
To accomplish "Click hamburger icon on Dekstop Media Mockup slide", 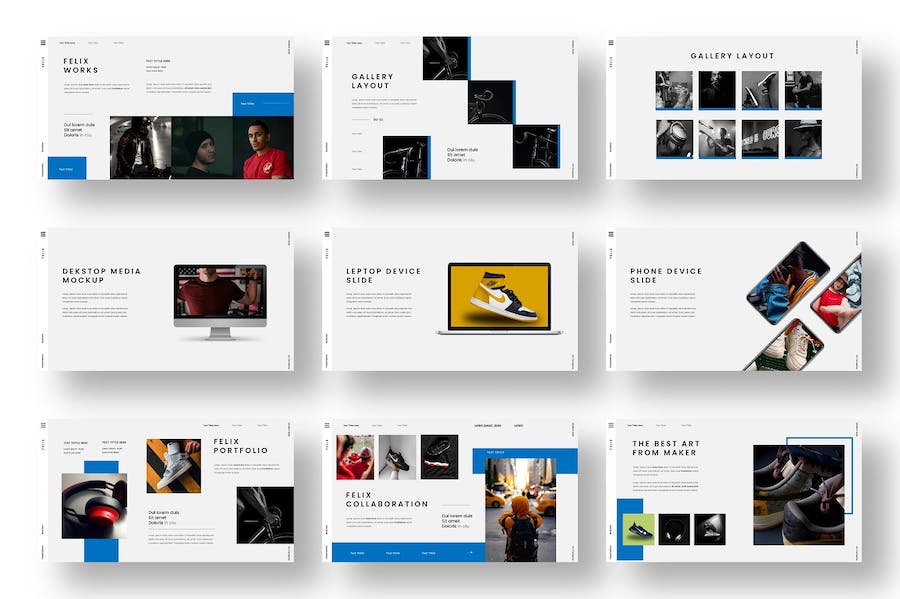I will click(x=43, y=234).
